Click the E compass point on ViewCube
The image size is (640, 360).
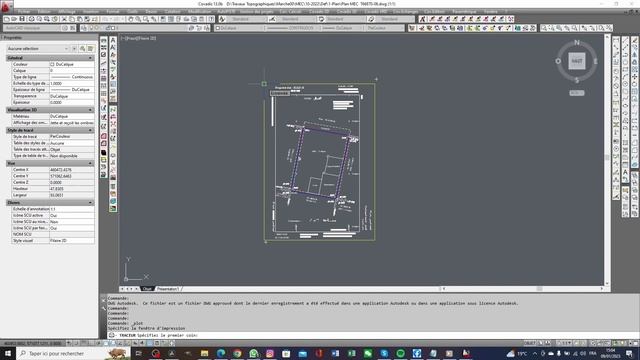tap(596, 61)
